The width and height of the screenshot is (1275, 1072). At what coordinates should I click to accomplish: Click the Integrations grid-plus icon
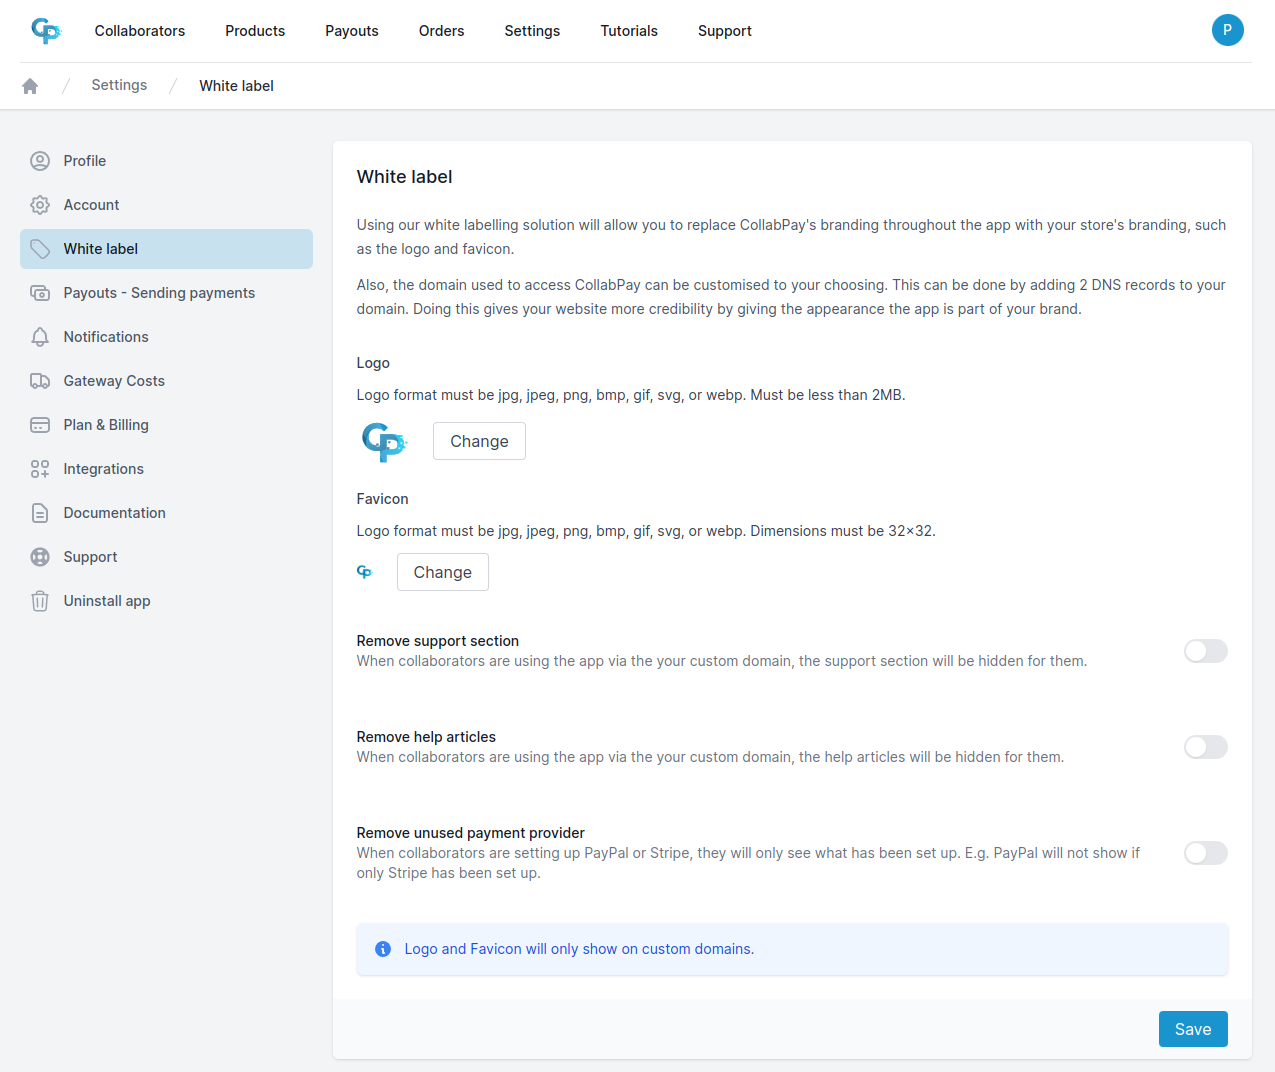[x=40, y=469]
